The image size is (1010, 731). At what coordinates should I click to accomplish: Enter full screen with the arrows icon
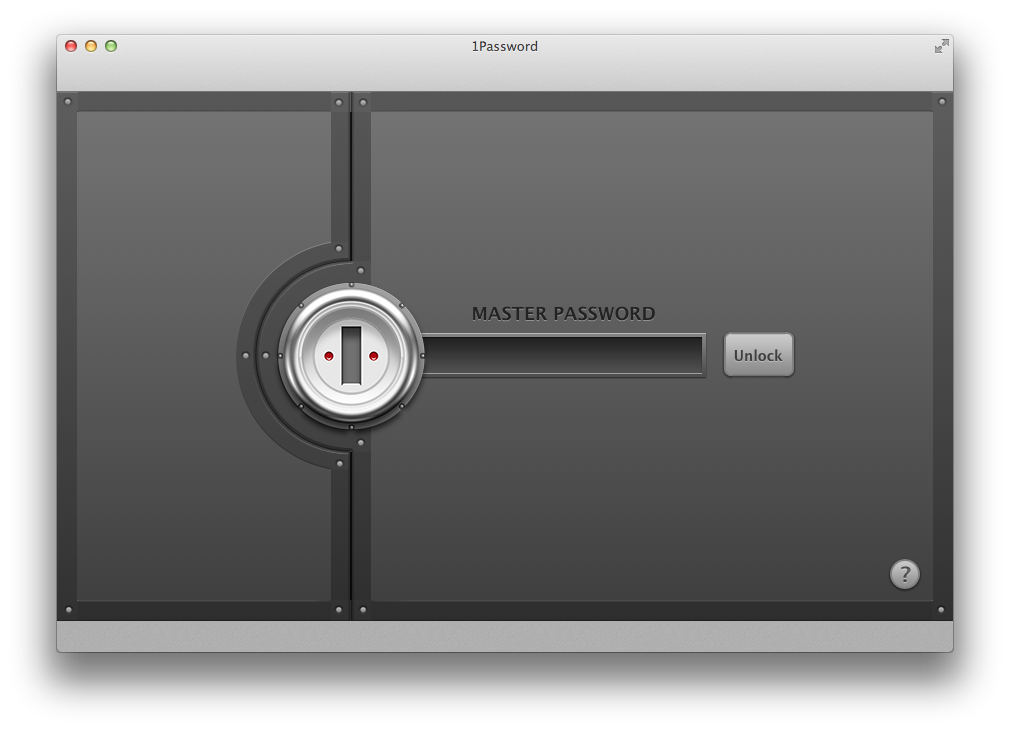941,46
